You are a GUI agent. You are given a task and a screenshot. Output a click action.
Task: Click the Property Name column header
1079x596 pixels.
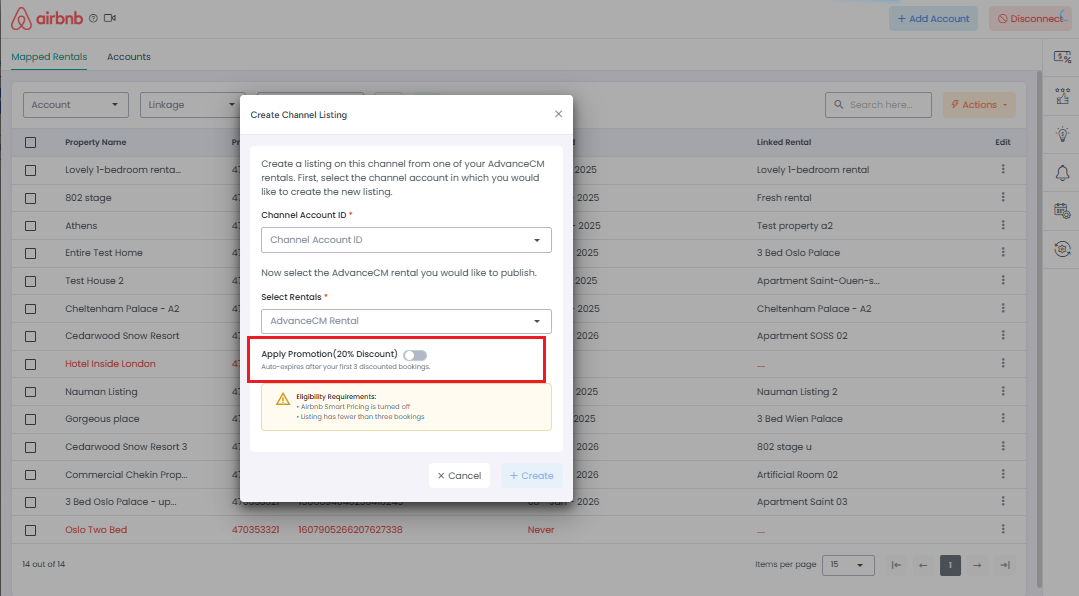pos(96,142)
